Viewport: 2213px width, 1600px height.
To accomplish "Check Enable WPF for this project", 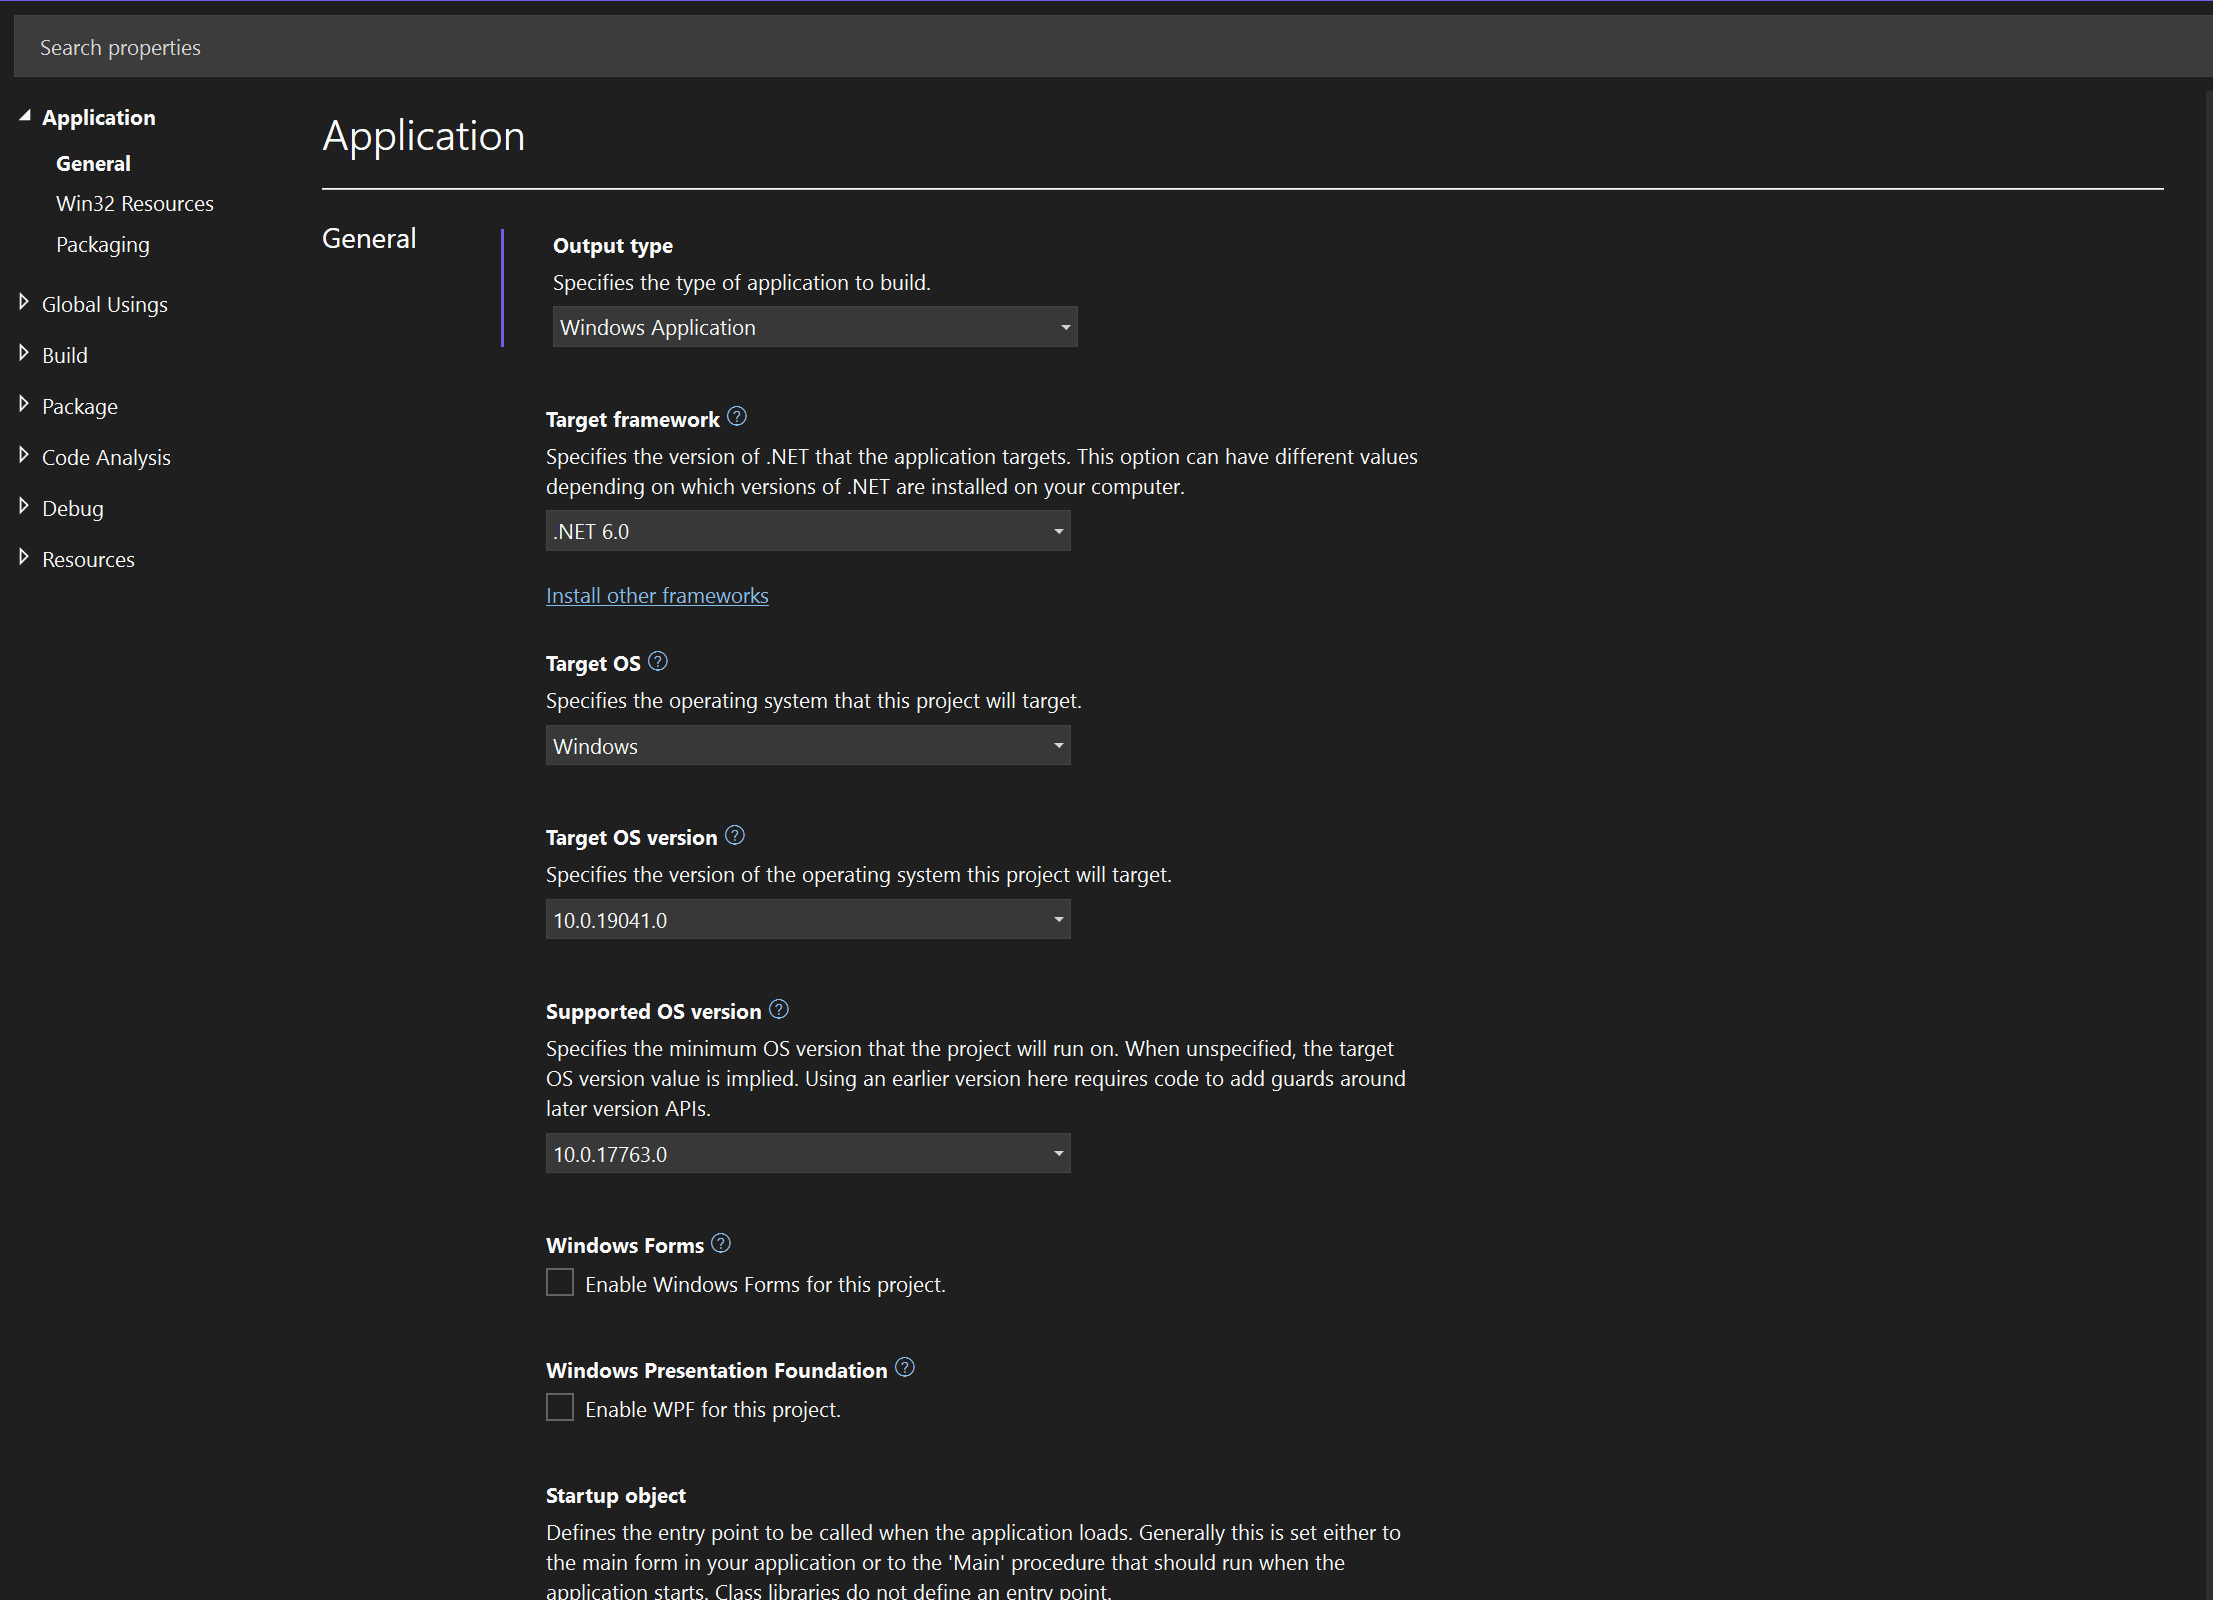I will [x=560, y=1407].
